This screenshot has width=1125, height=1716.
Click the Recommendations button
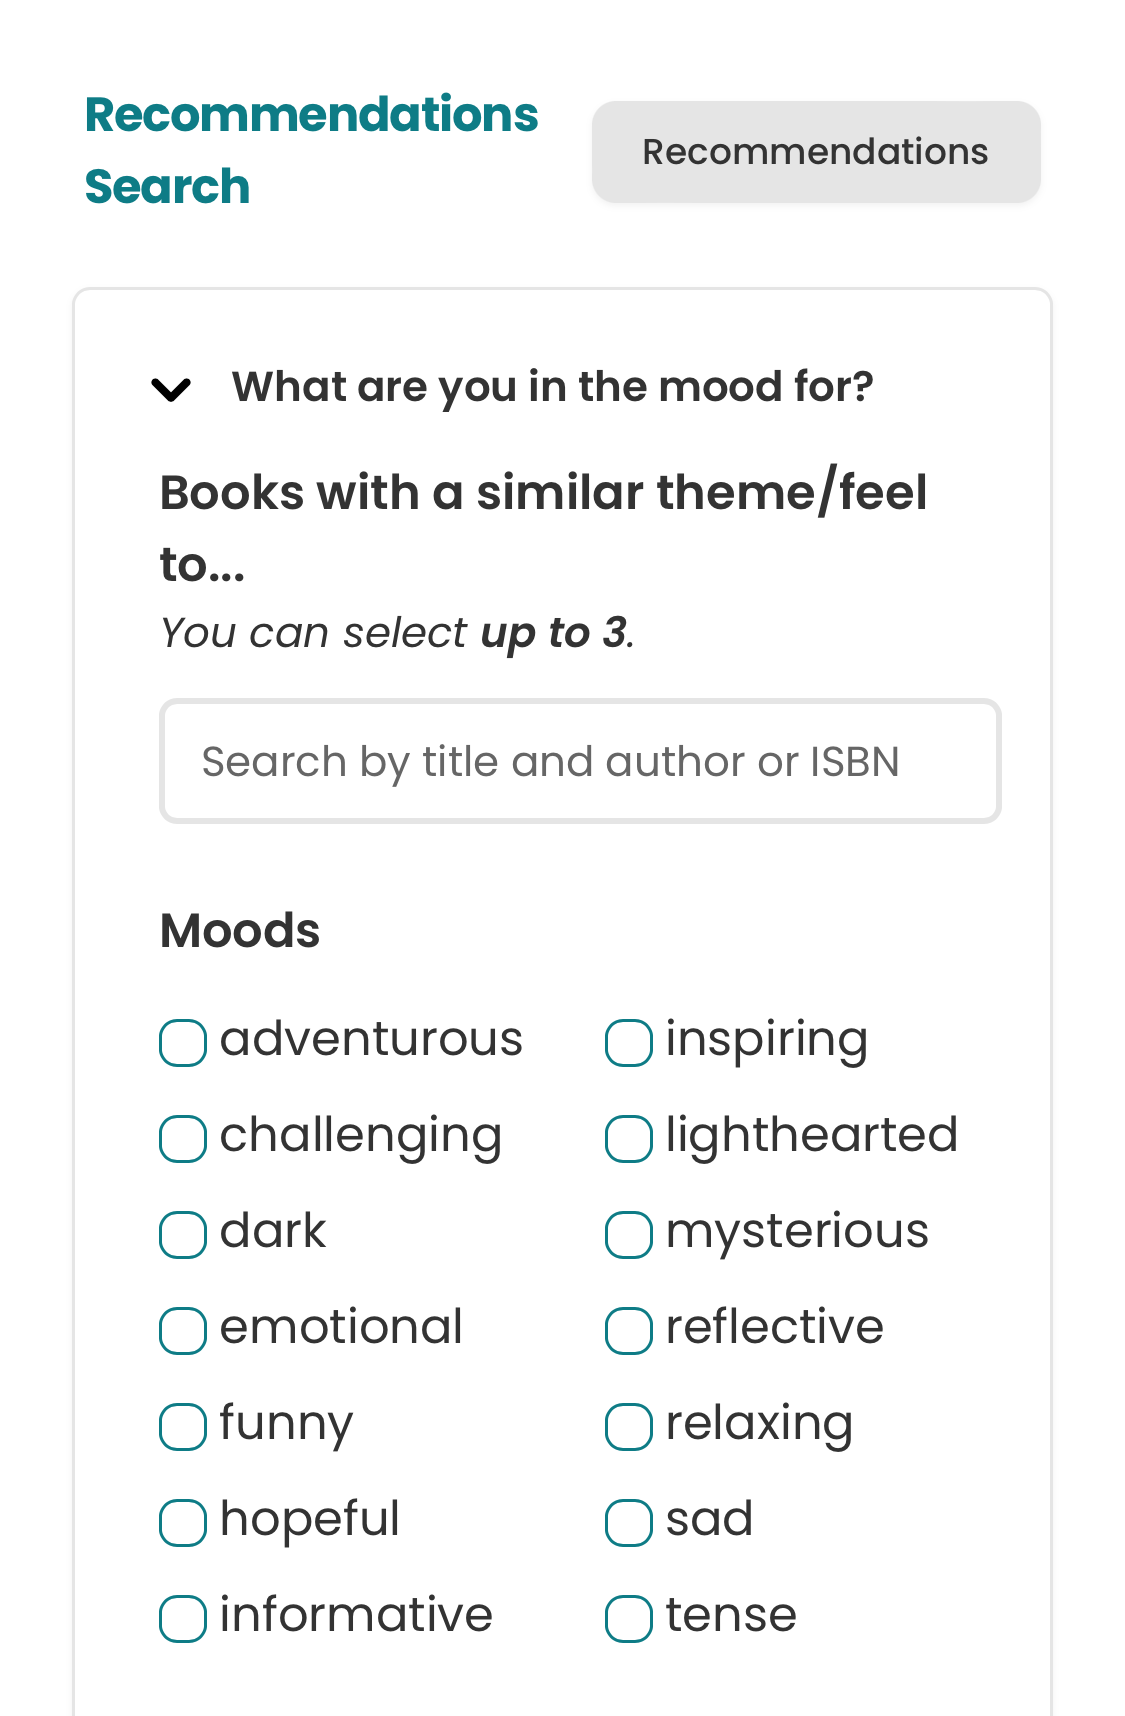tap(815, 151)
